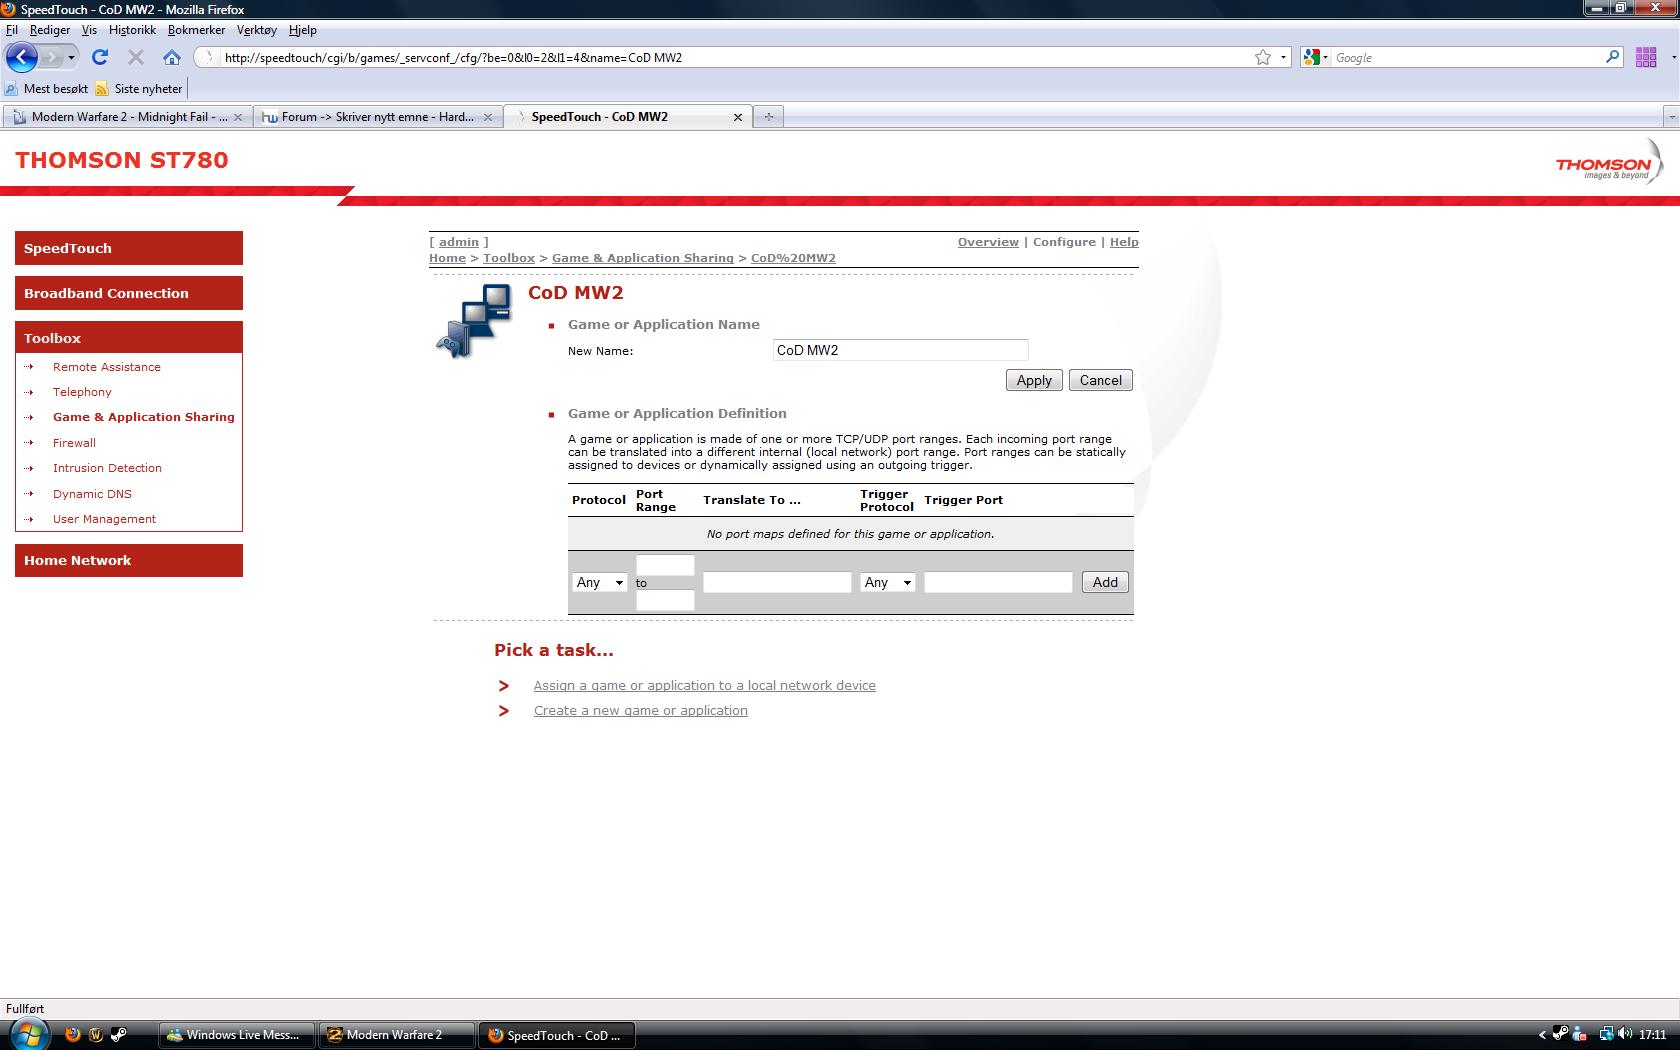This screenshot has height=1050, width=1680.
Task: Open Assign a game or application link
Action: 704,685
